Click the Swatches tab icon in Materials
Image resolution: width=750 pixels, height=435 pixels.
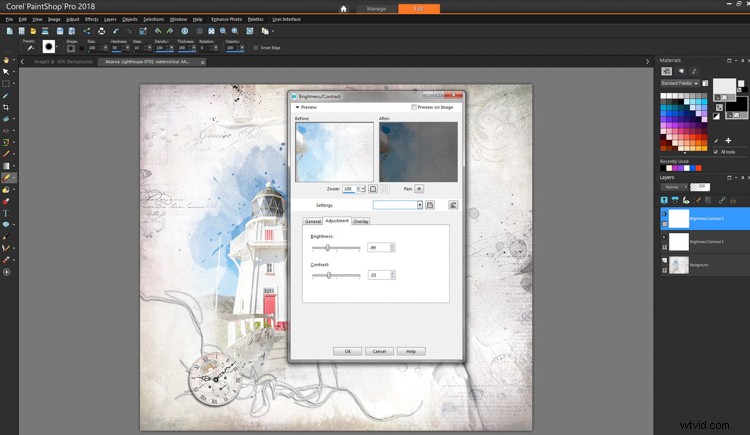(666, 71)
